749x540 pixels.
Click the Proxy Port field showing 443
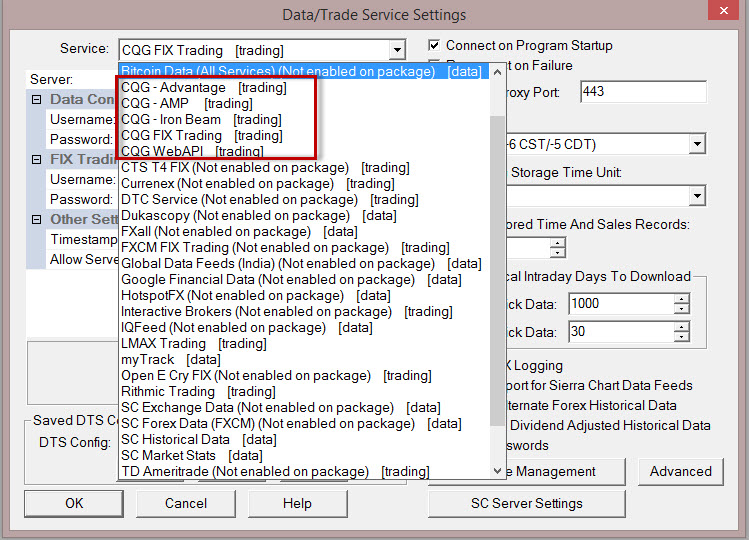click(x=643, y=91)
